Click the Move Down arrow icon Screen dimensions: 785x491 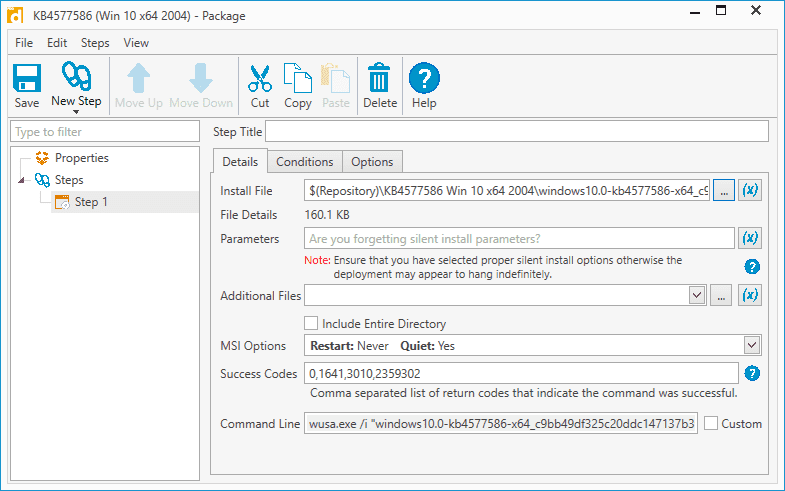[201, 78]
